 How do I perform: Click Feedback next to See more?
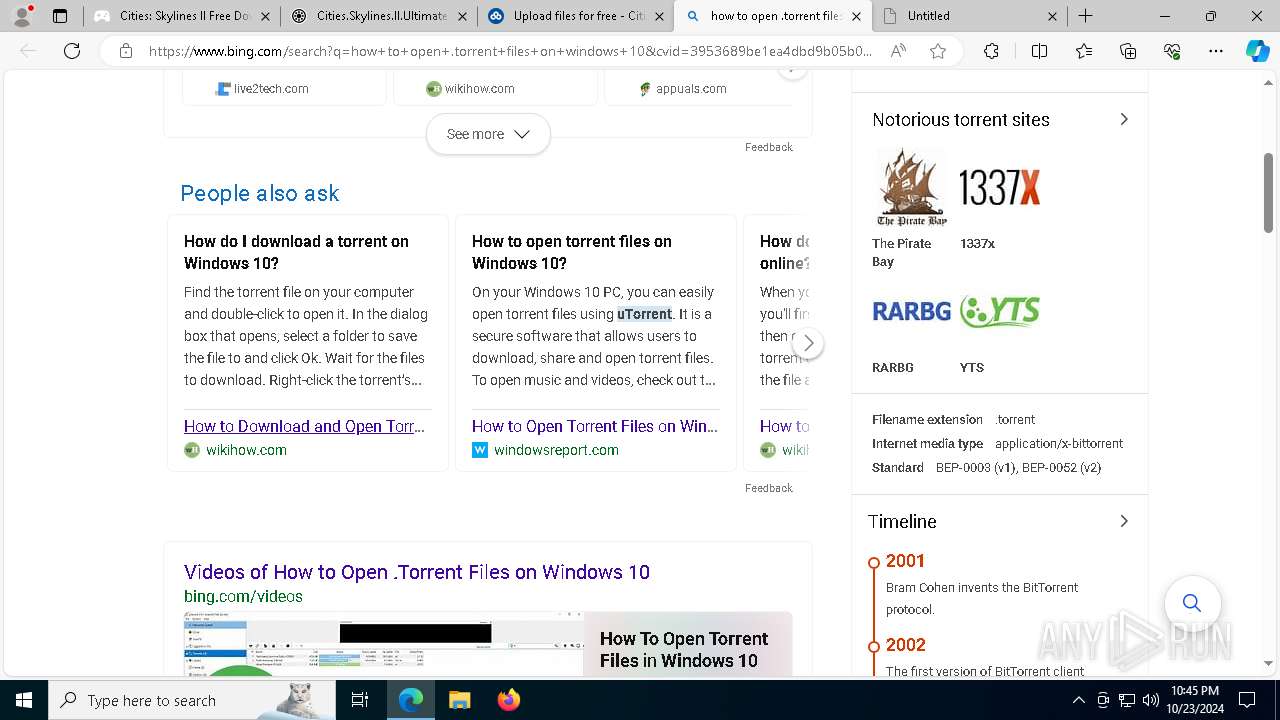pyautogui.click(x=768, y=147)
